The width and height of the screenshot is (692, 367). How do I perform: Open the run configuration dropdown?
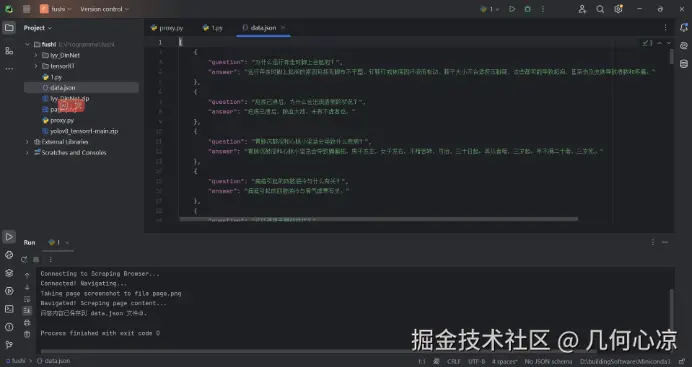click(489, 9)
